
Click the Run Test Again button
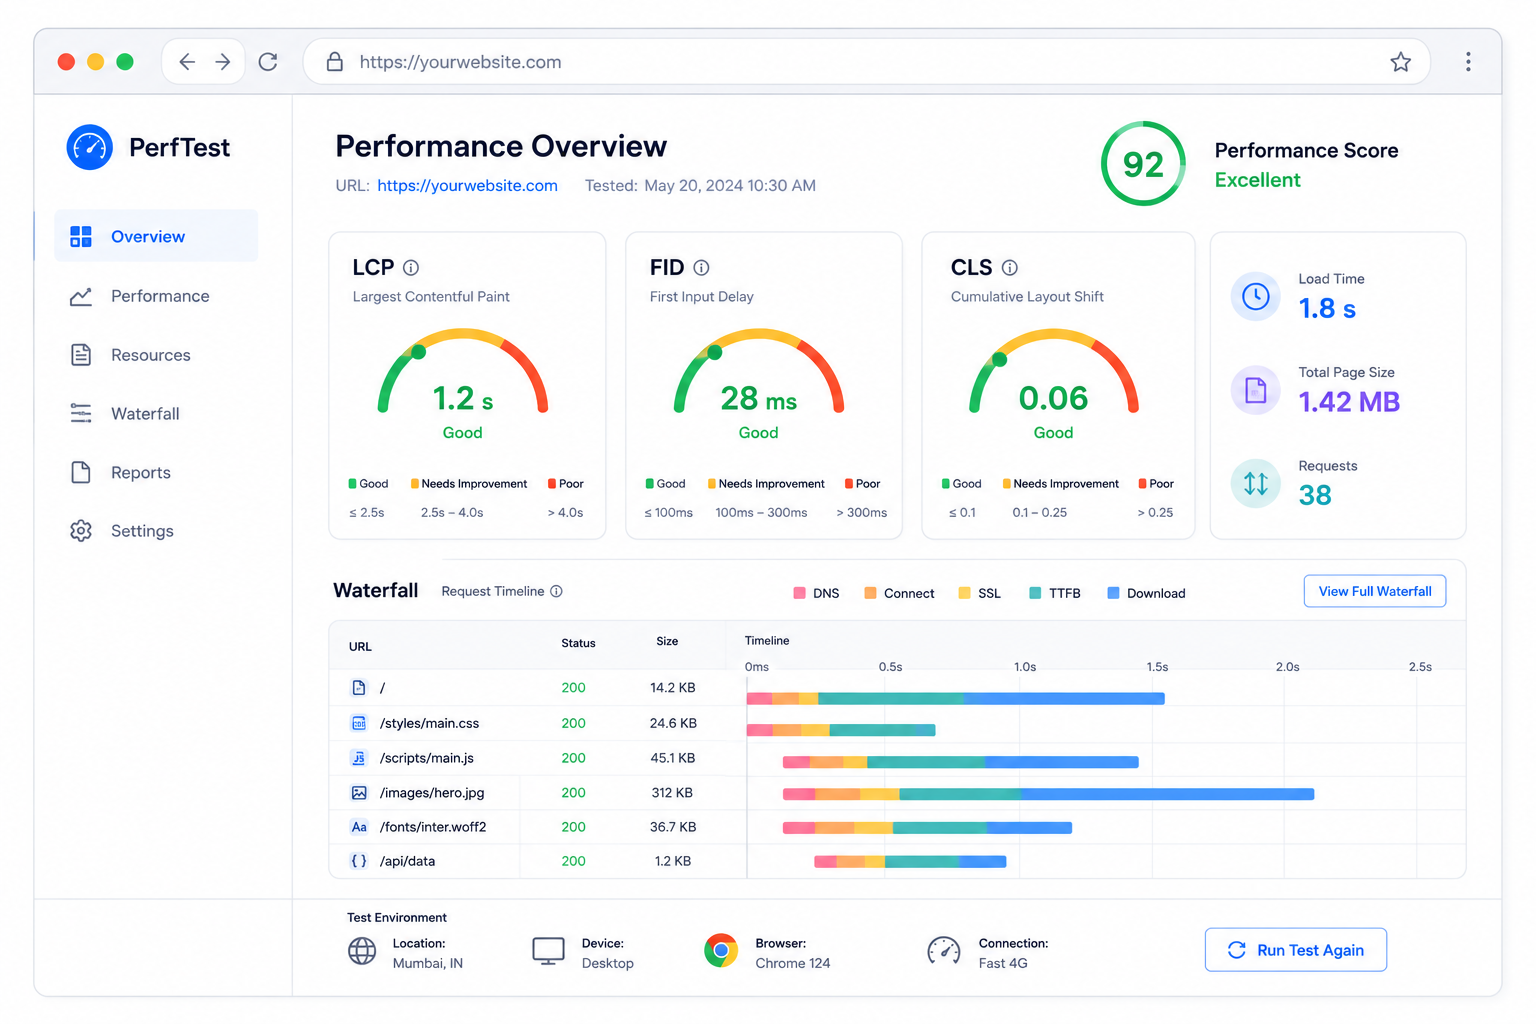(1296, 950)
